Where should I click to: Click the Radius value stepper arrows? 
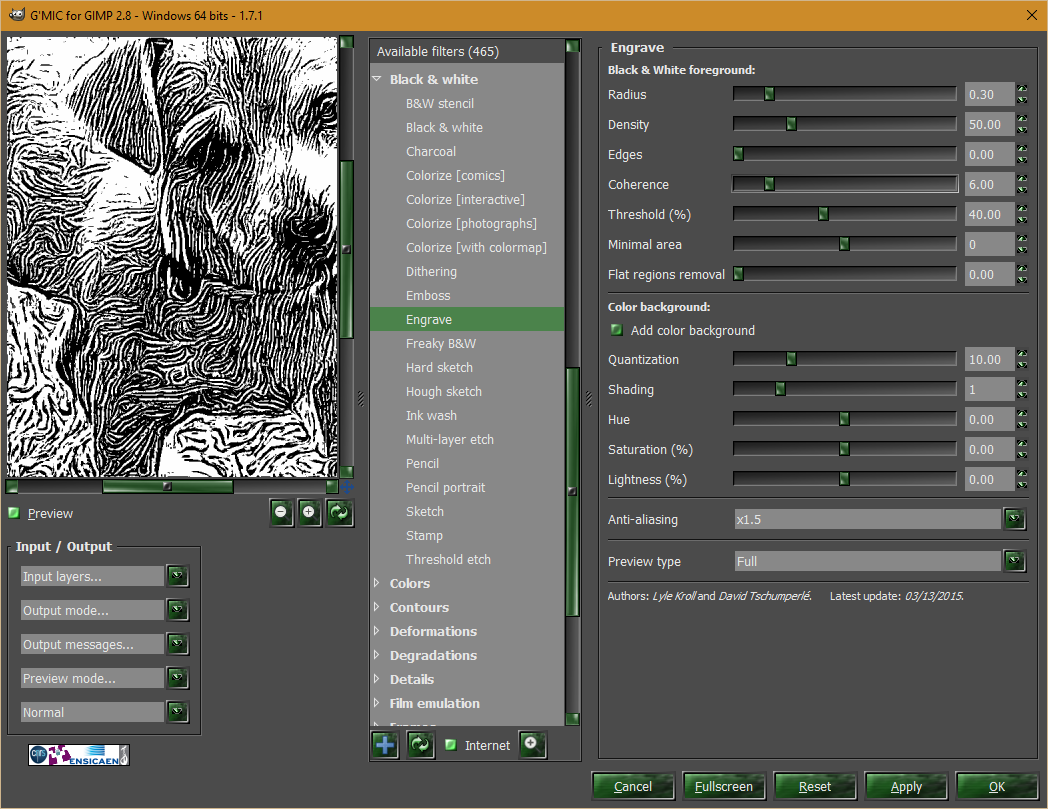click(1022, 94)
